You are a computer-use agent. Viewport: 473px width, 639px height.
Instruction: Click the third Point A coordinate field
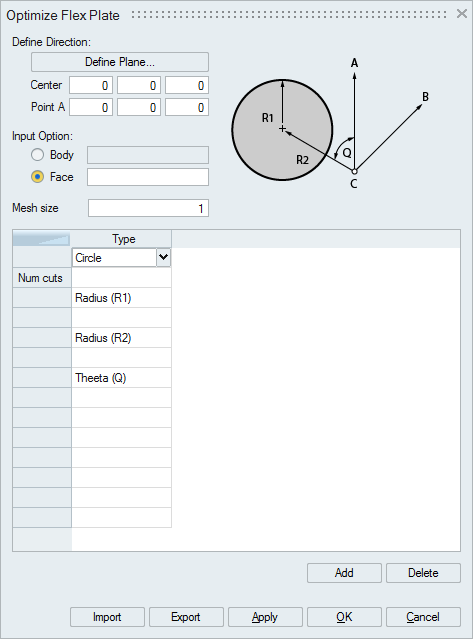(x=187, y=107)
